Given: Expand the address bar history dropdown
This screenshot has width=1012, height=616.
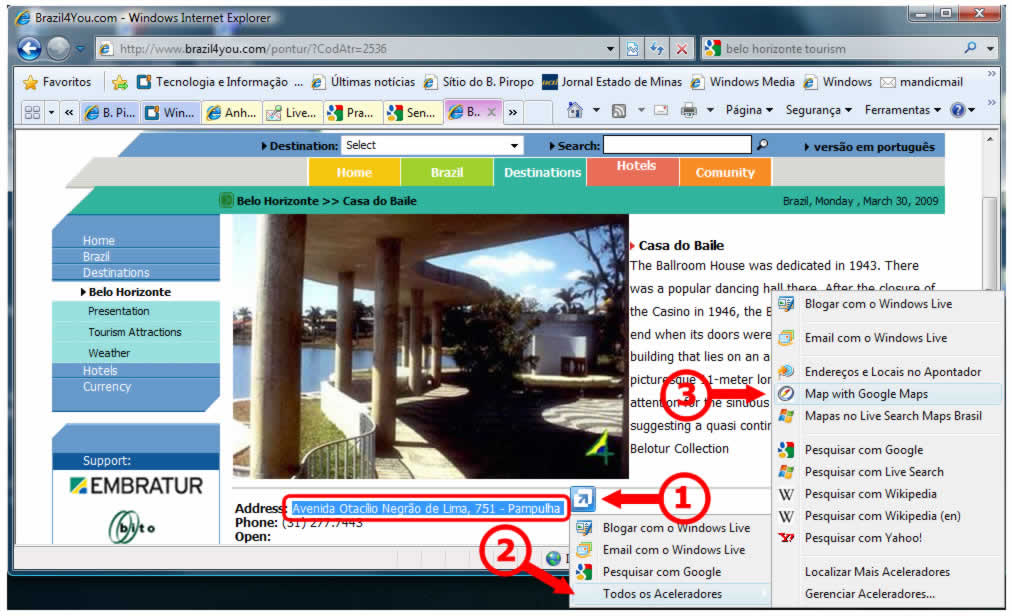Looking at the screenshot, I should (x=610, y=49).
